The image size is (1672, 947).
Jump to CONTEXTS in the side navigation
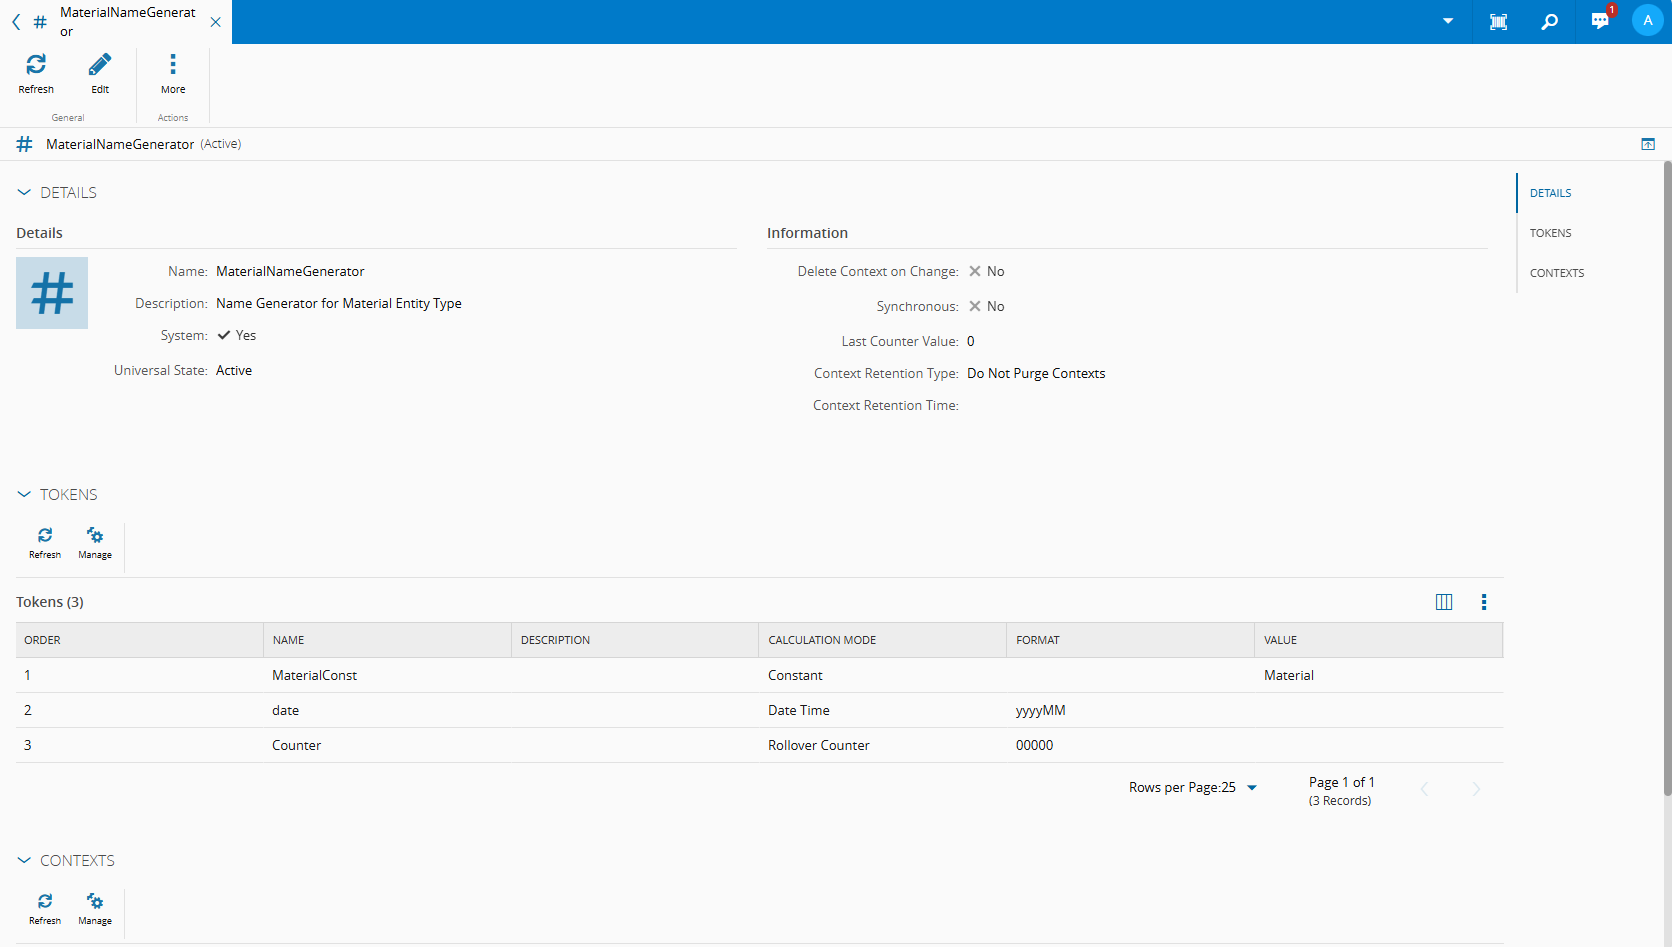[1556, 273]
